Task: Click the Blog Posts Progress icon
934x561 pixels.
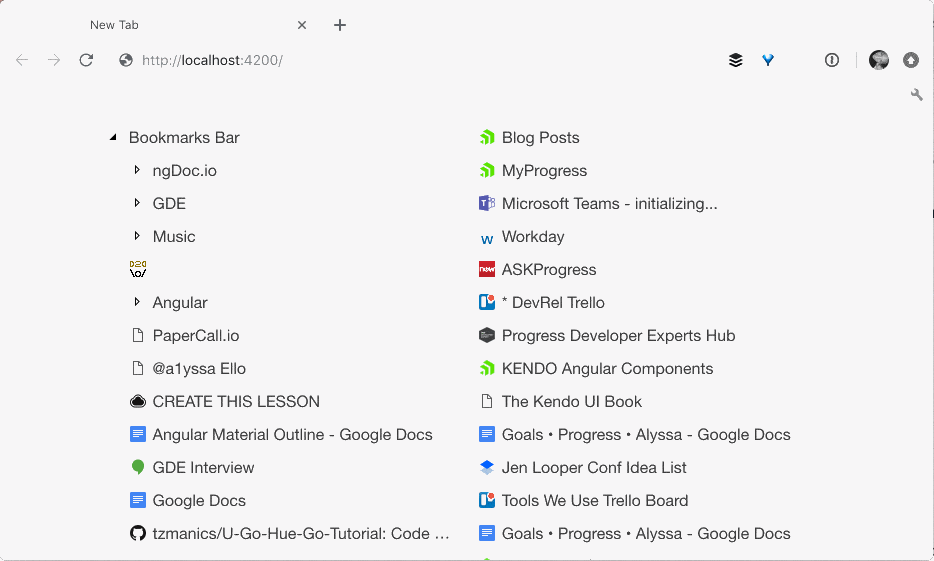Action: click(x=487, y=138)
